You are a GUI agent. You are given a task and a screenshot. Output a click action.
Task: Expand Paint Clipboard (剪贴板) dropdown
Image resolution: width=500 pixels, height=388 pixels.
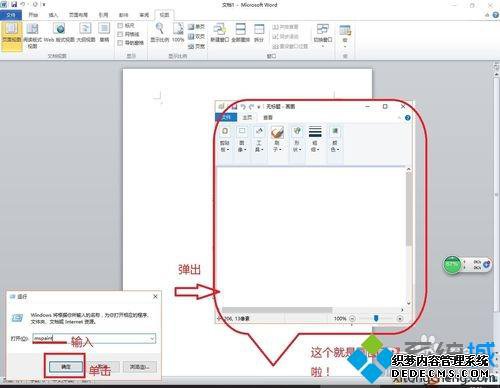225,139
